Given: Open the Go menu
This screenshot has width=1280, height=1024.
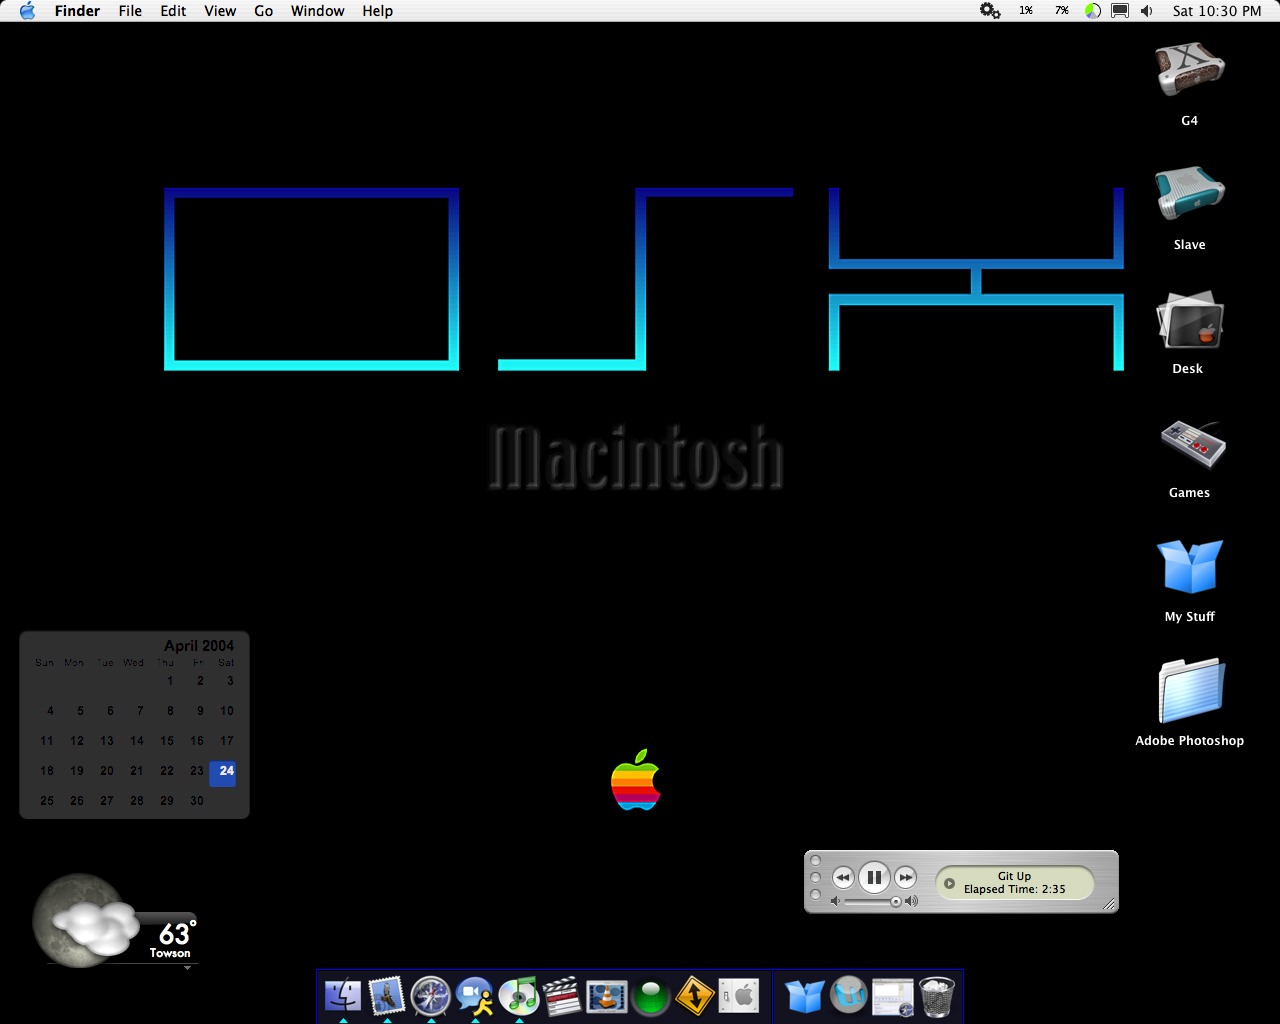Looking at the screenshot, I should pos(263,11).
